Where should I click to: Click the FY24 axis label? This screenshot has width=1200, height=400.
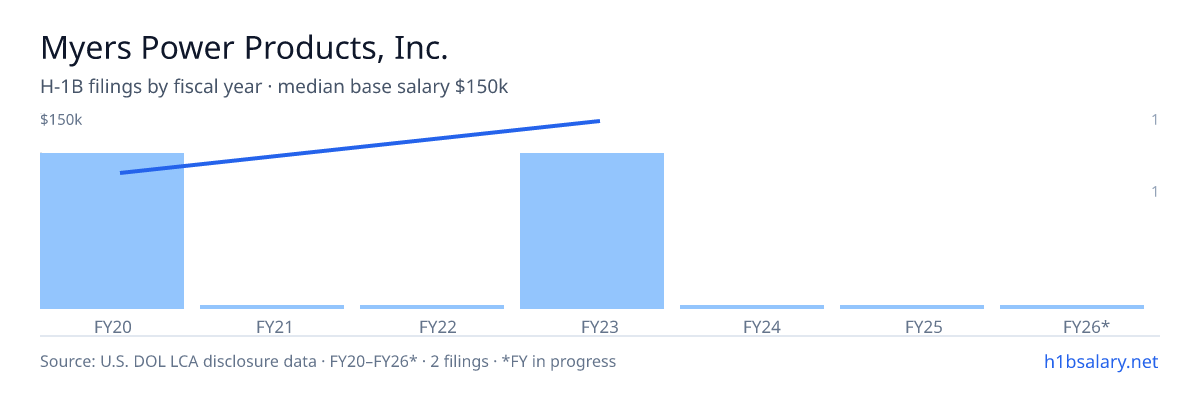point(752,326)
